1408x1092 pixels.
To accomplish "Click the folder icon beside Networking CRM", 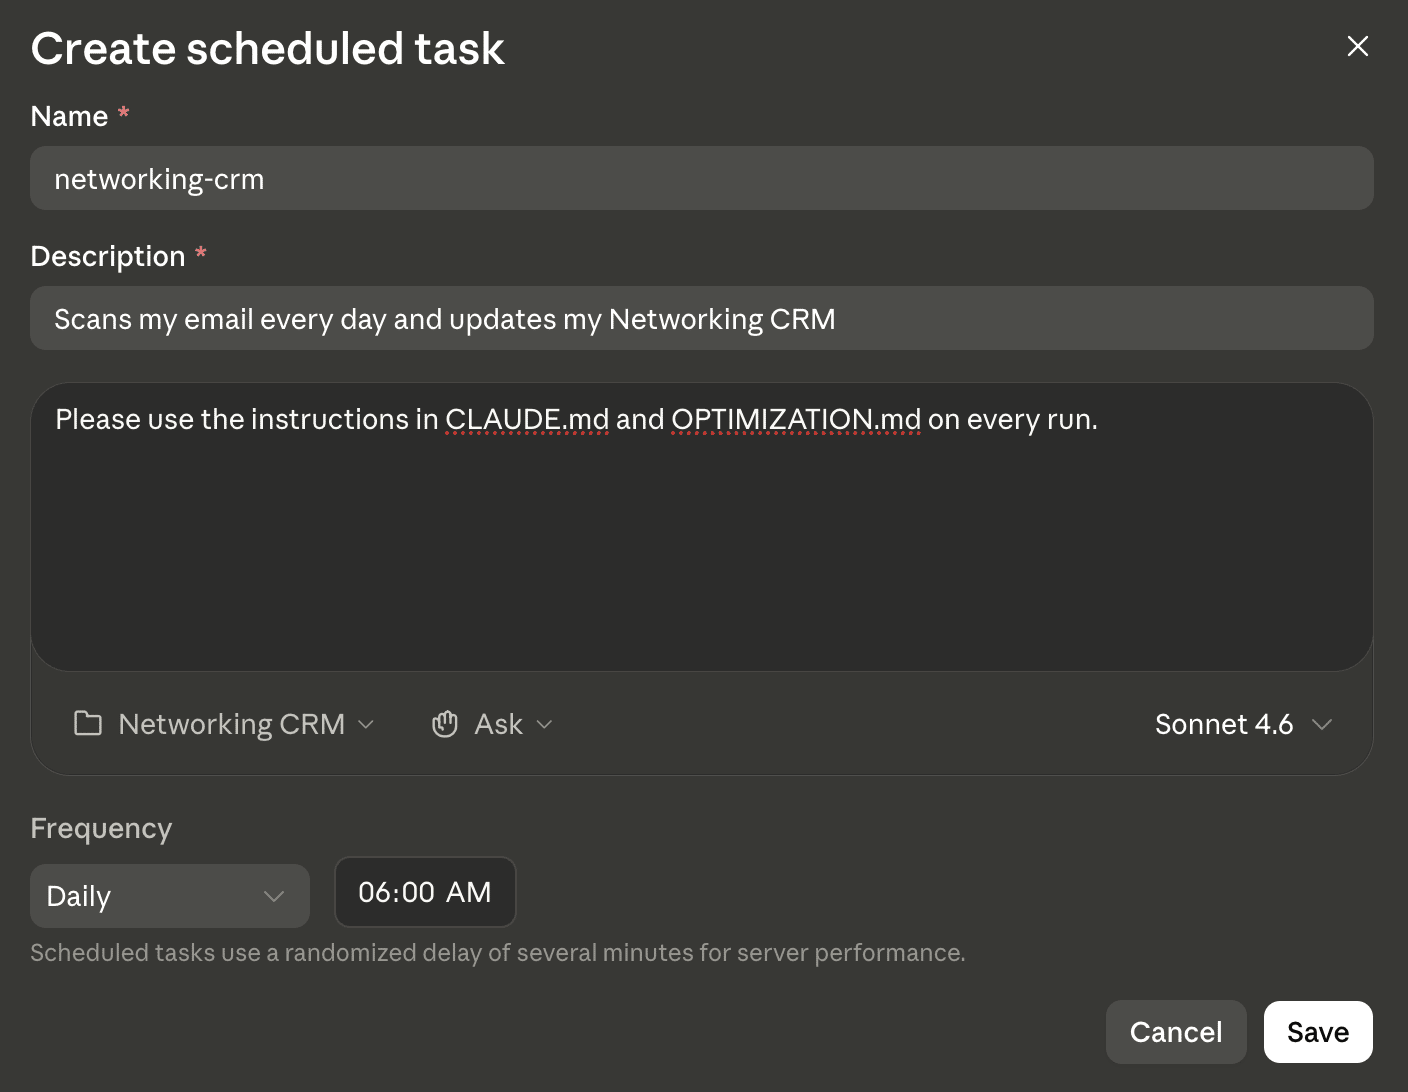I will (x=88, y=723).
